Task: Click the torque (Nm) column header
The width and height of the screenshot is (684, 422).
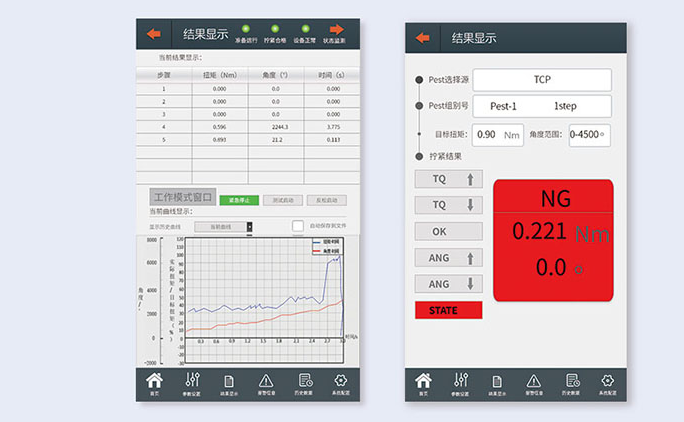Action: coord(220,75)
